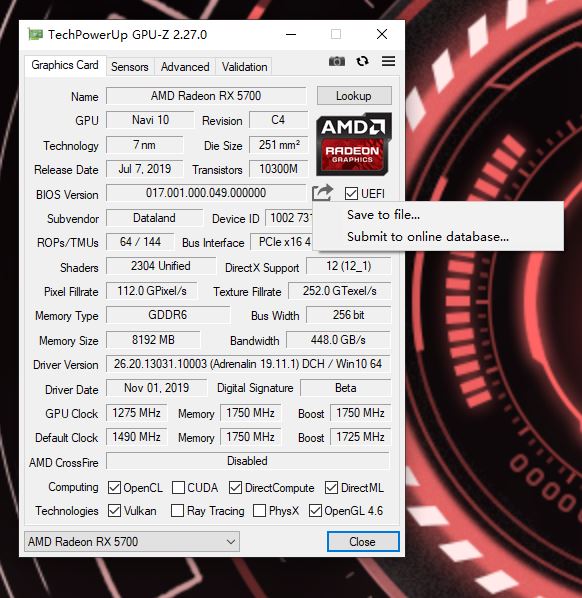Click the Technology value 7 nm
The width and height of the screenshot is (582, 598).
(145, 145)
